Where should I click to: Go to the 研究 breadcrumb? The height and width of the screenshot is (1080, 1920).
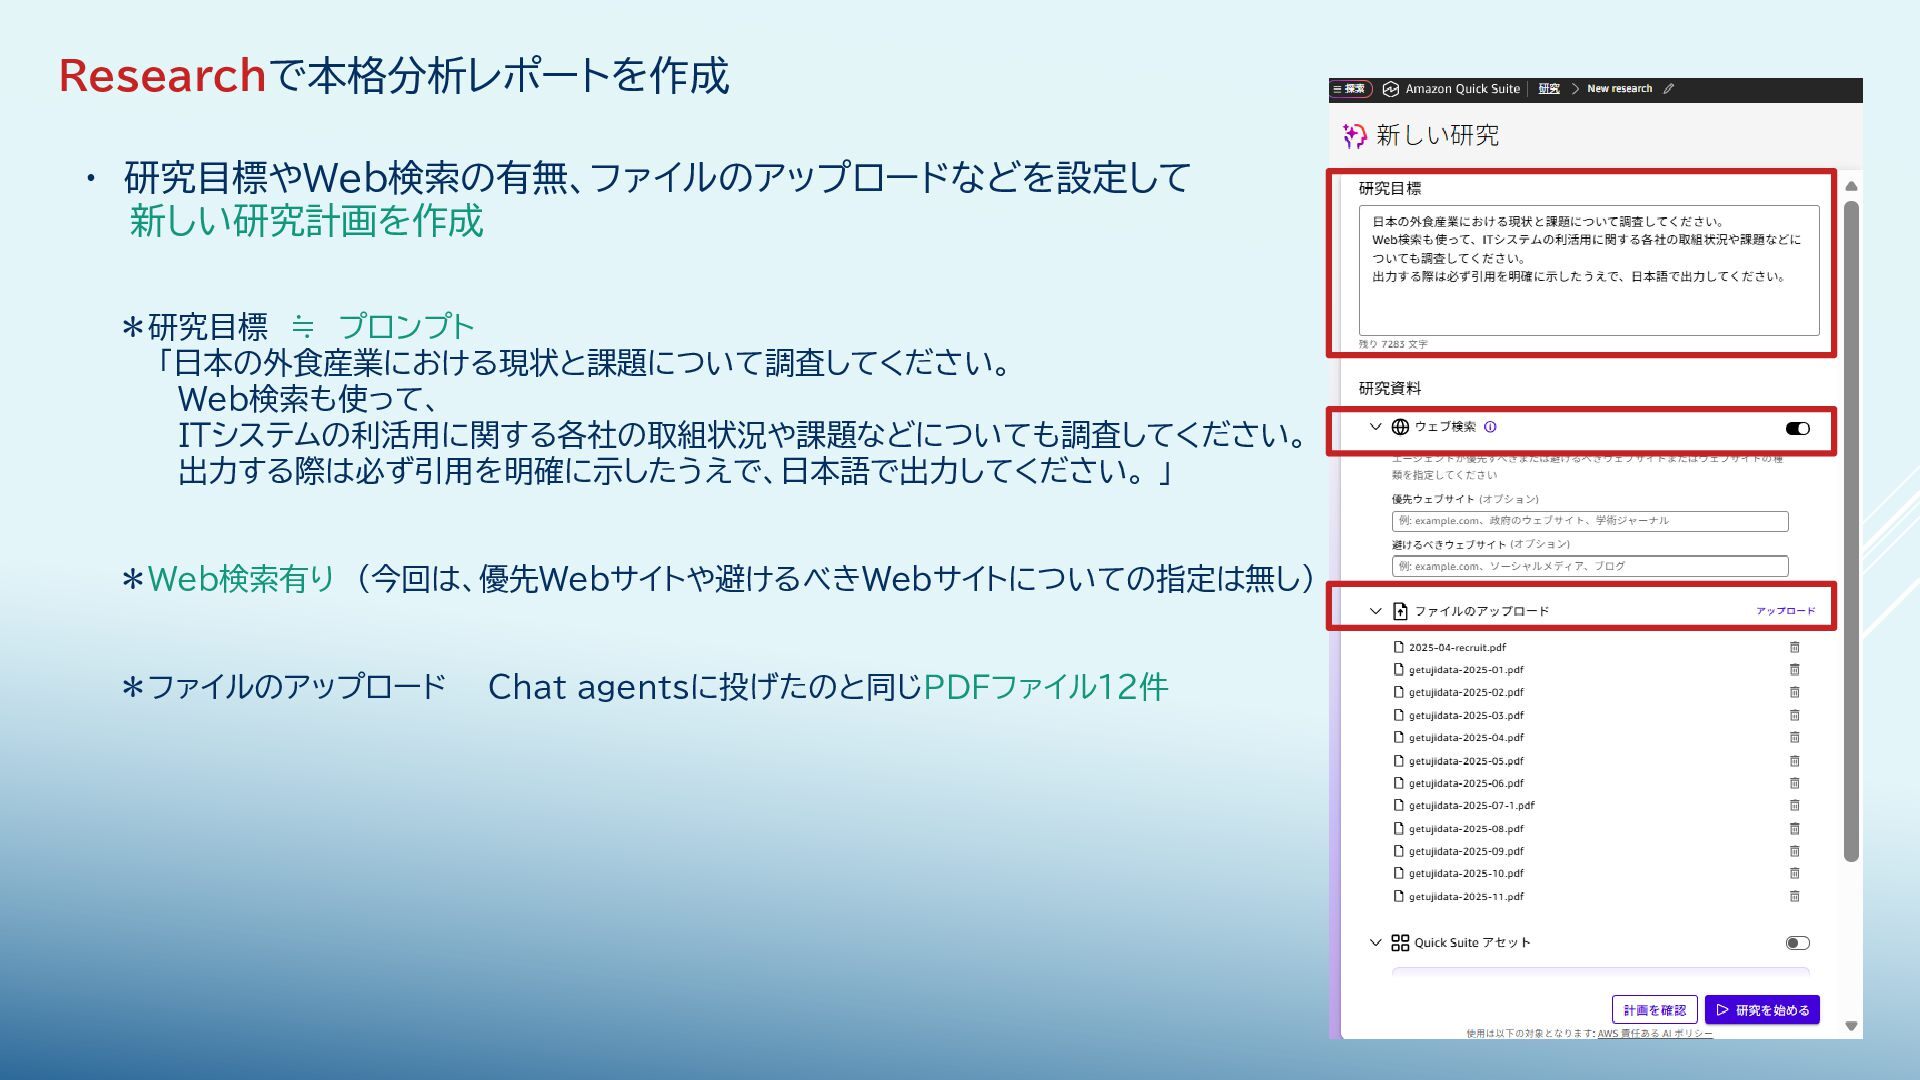tap(1548, 89)
